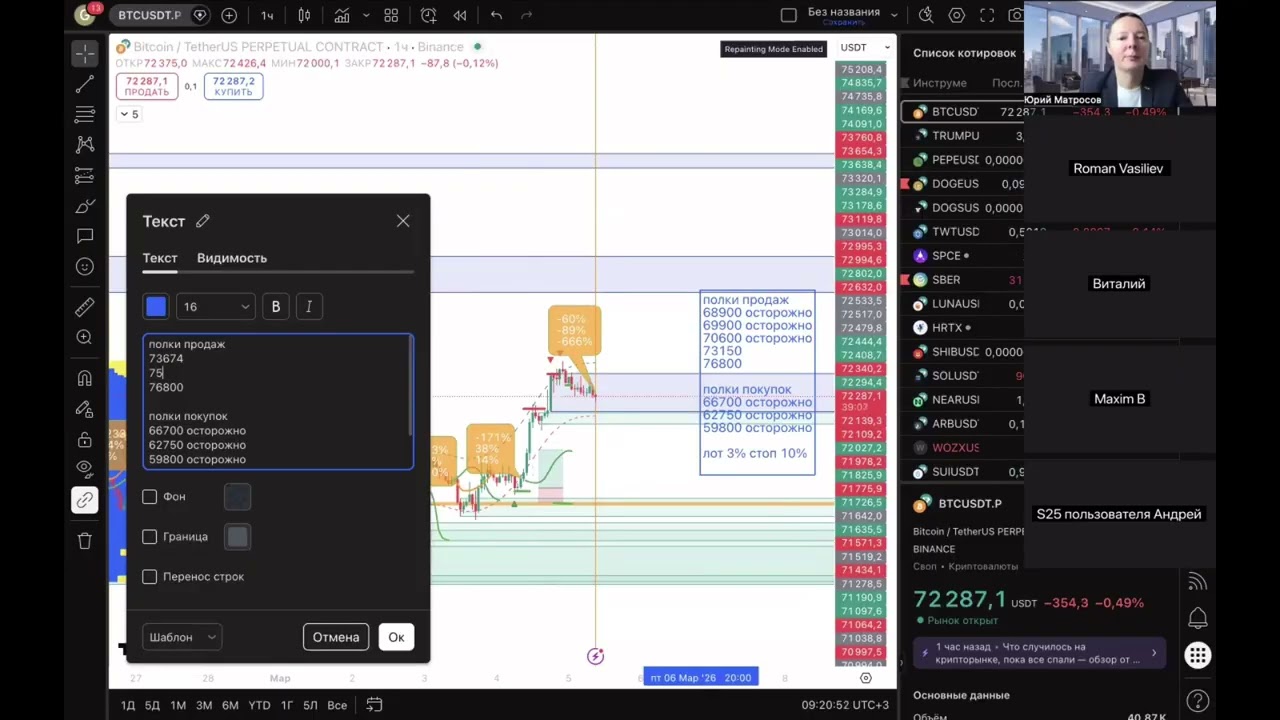
Task: Open the Граница border color swatch
Action: [x=237, y=537]
